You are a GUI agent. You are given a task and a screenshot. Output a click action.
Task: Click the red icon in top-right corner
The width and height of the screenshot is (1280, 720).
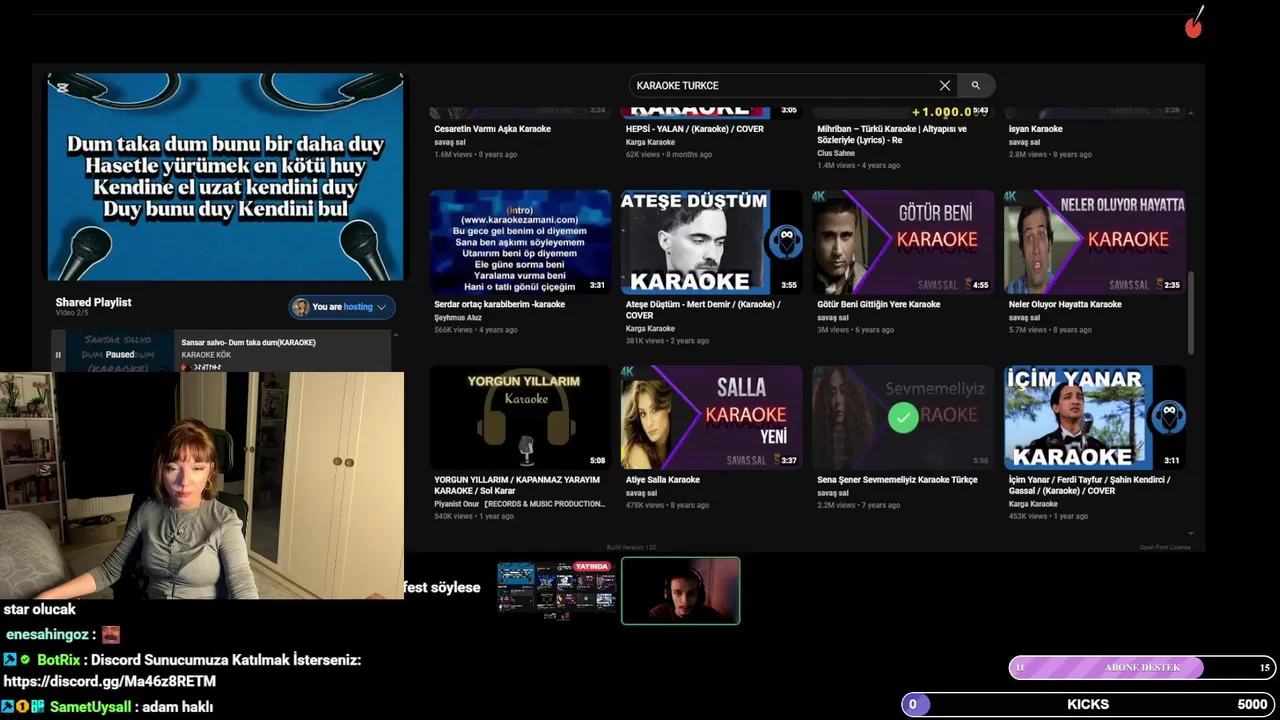(x=1194, y=23)
